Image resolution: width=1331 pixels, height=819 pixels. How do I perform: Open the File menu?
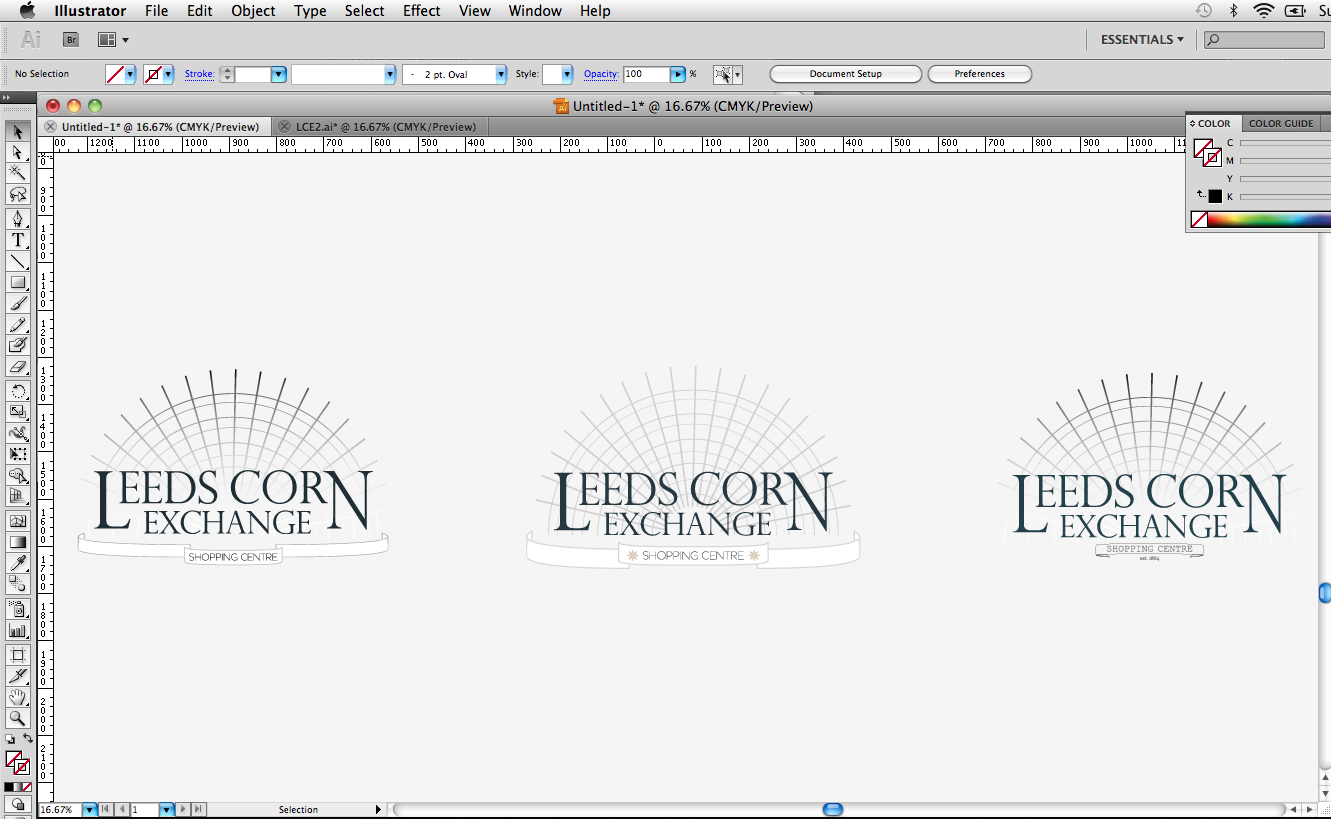[x=156, y=11]
